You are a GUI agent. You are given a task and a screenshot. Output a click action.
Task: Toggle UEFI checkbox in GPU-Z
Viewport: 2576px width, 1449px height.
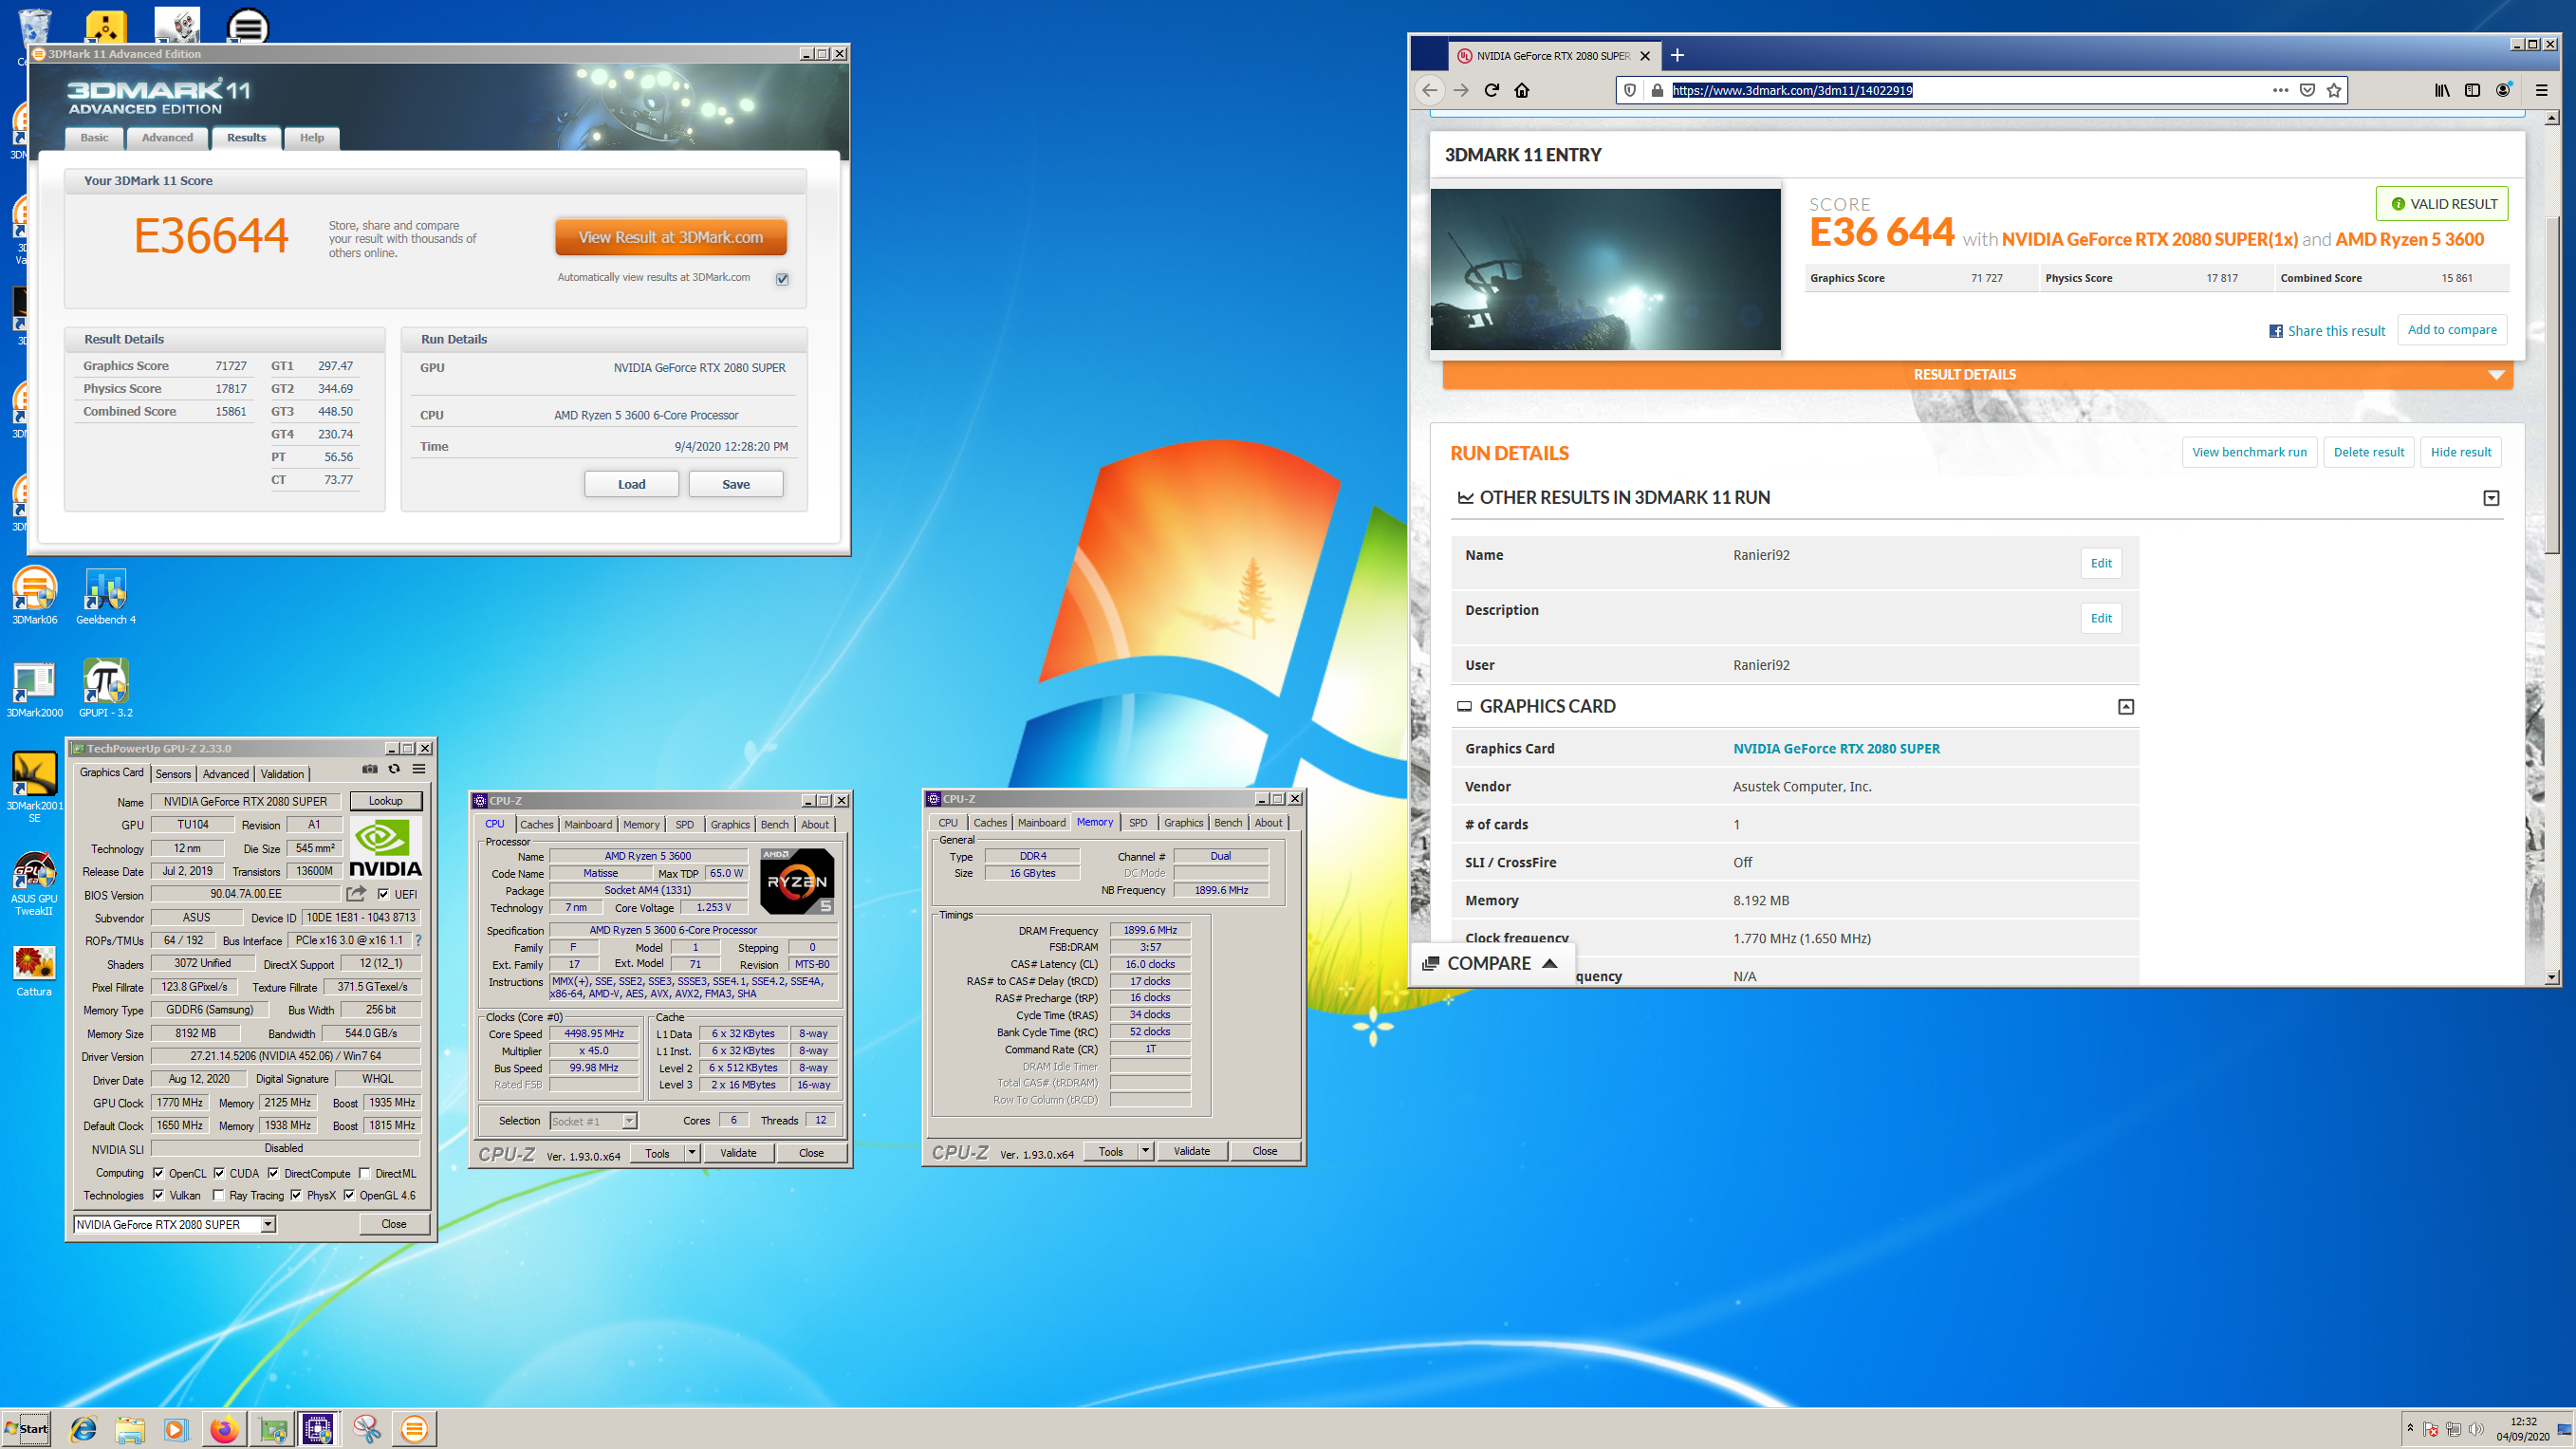tap(383, 894)
